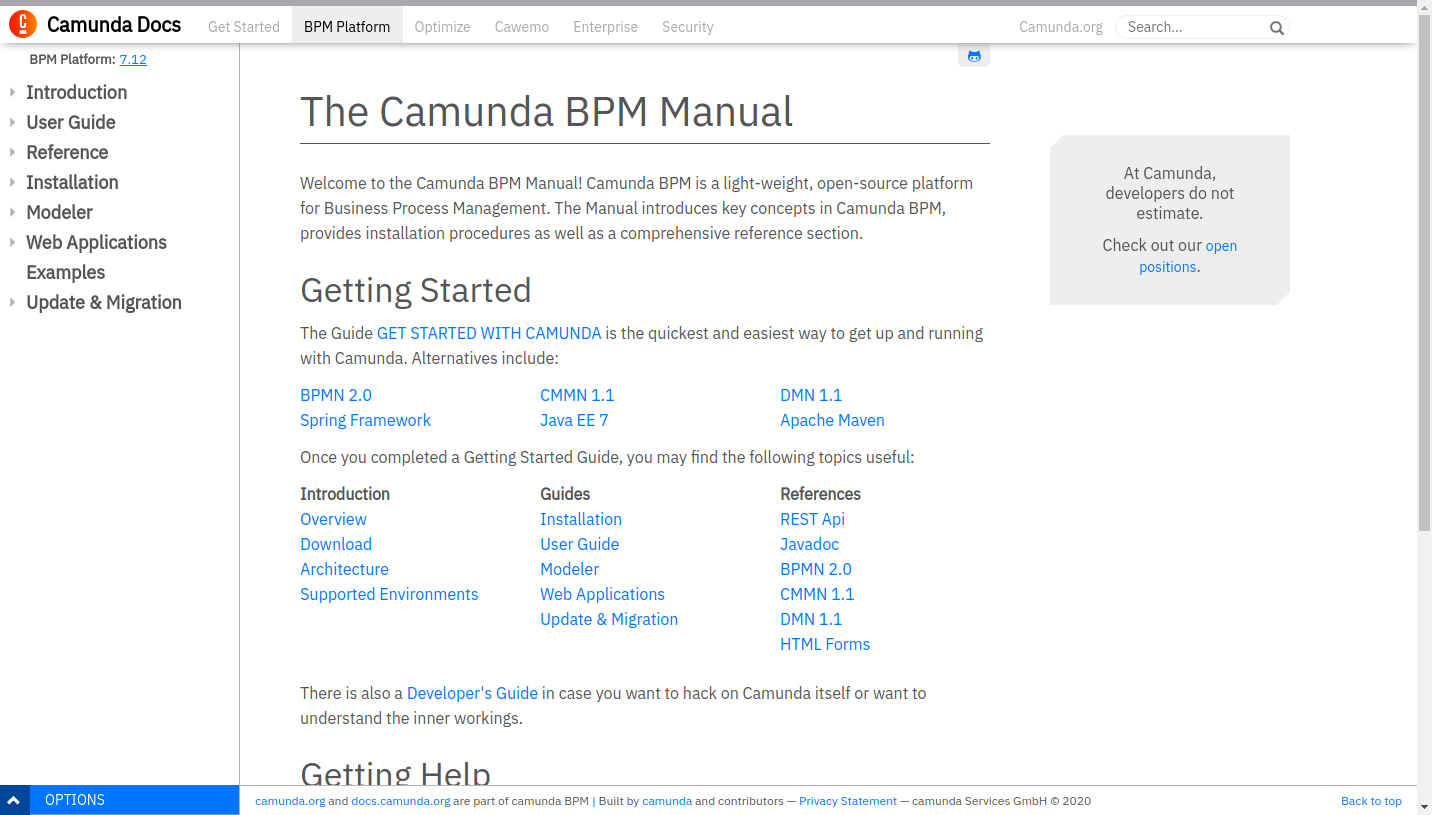Image resolution: width=1432 pixels, height=815 pixels.
Task: Open the Enterprise tab
Action: coord(605,27)
